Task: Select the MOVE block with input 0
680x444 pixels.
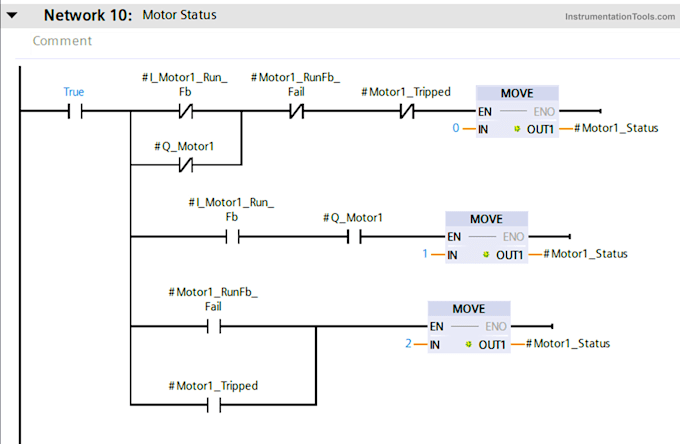Action: (x=517, y=111)
